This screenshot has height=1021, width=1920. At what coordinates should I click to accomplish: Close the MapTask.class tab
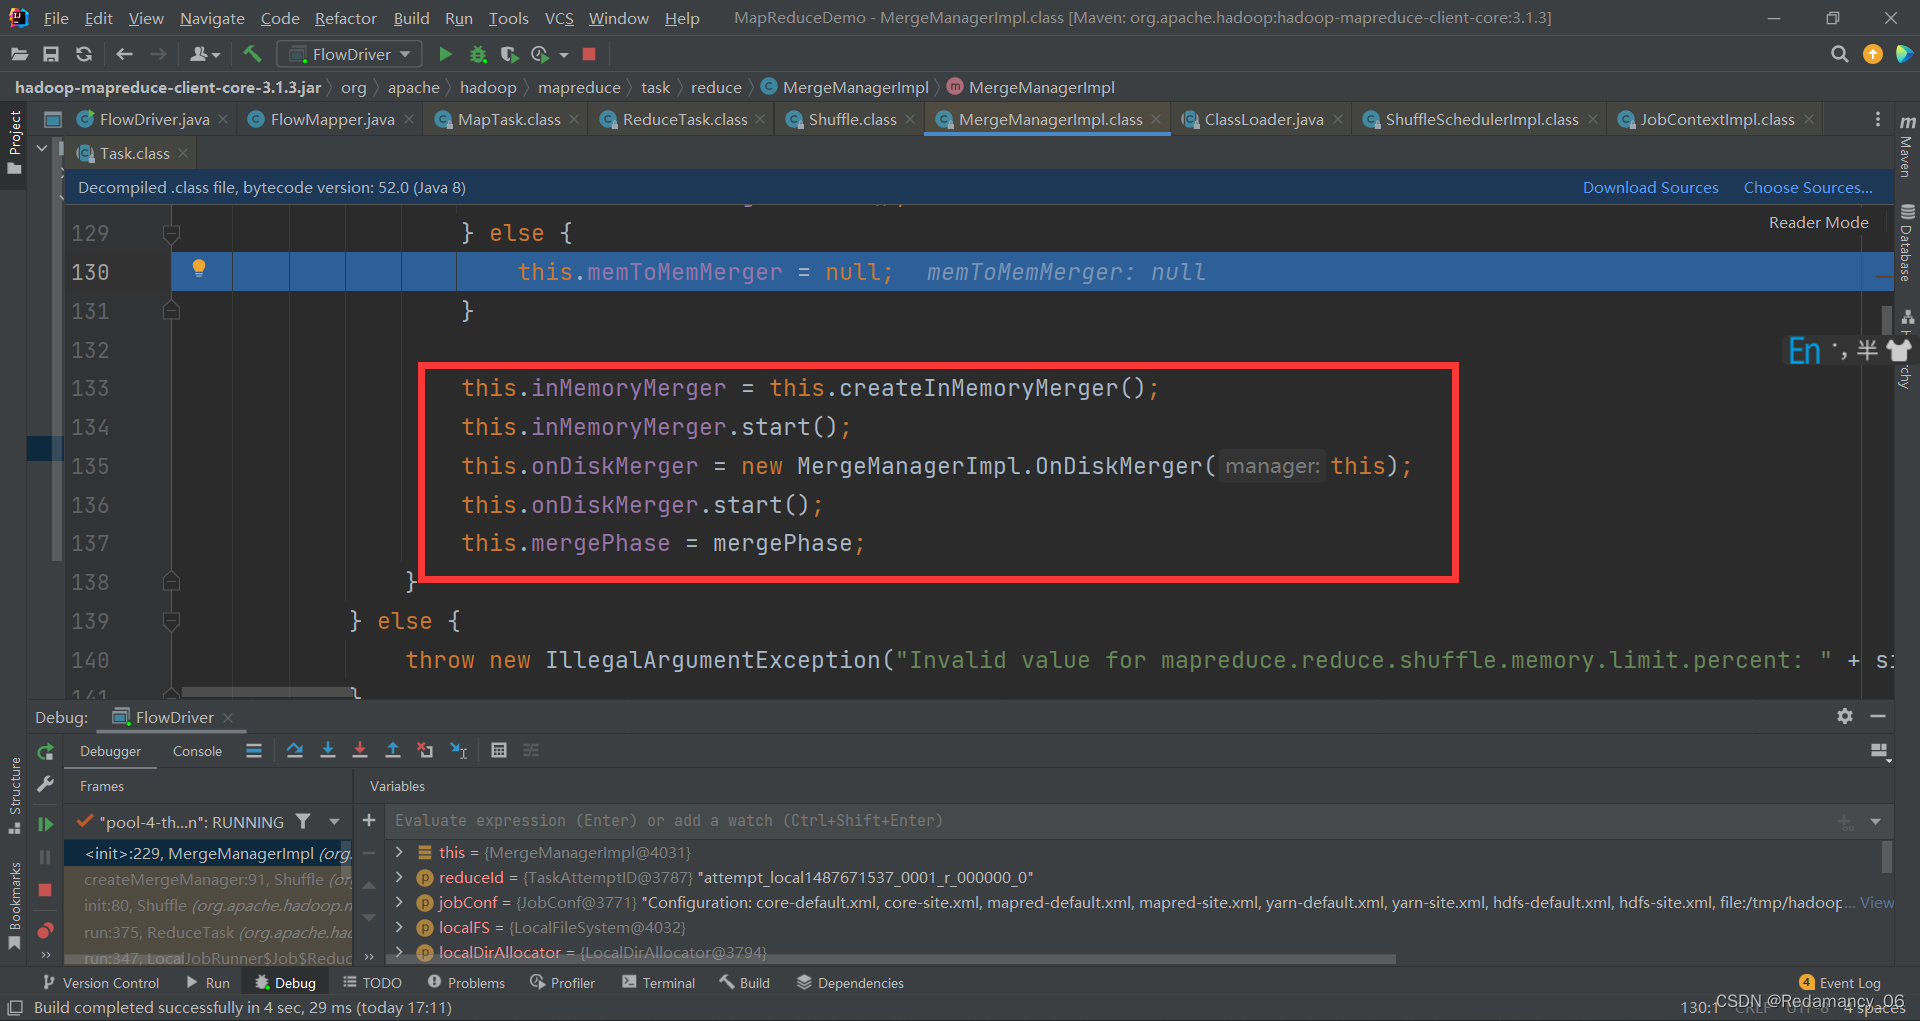(574, 119)
